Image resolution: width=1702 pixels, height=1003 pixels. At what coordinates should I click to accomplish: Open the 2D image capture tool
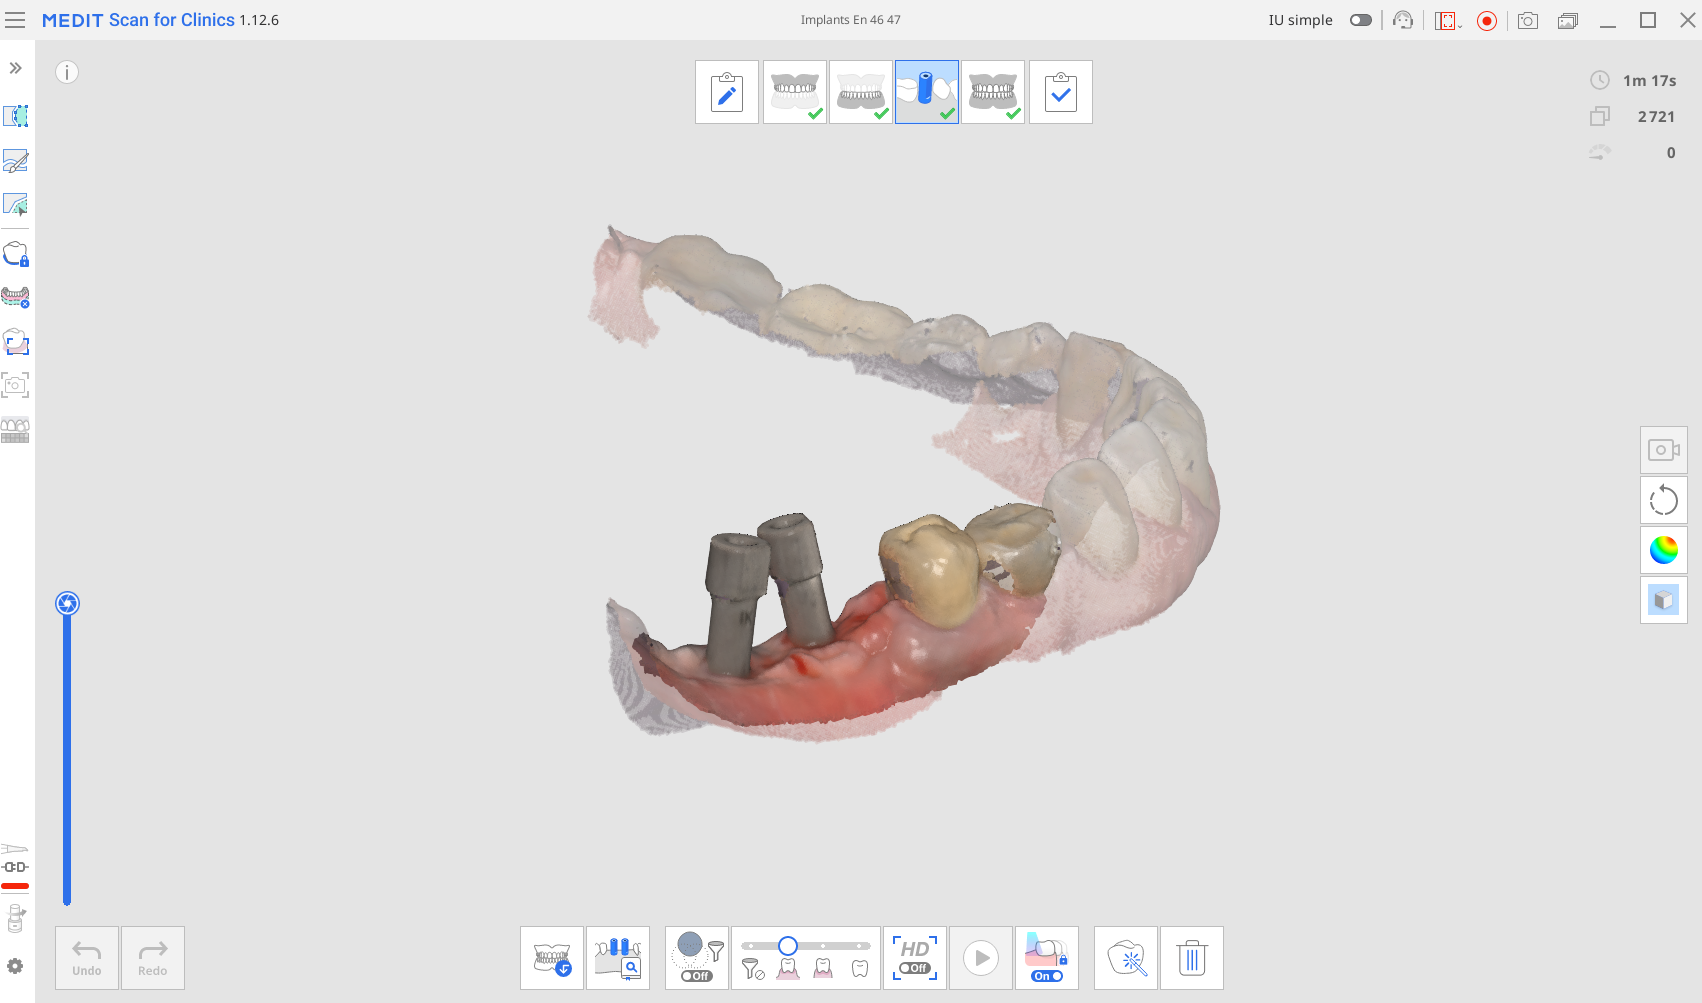(x=16, y=385)
